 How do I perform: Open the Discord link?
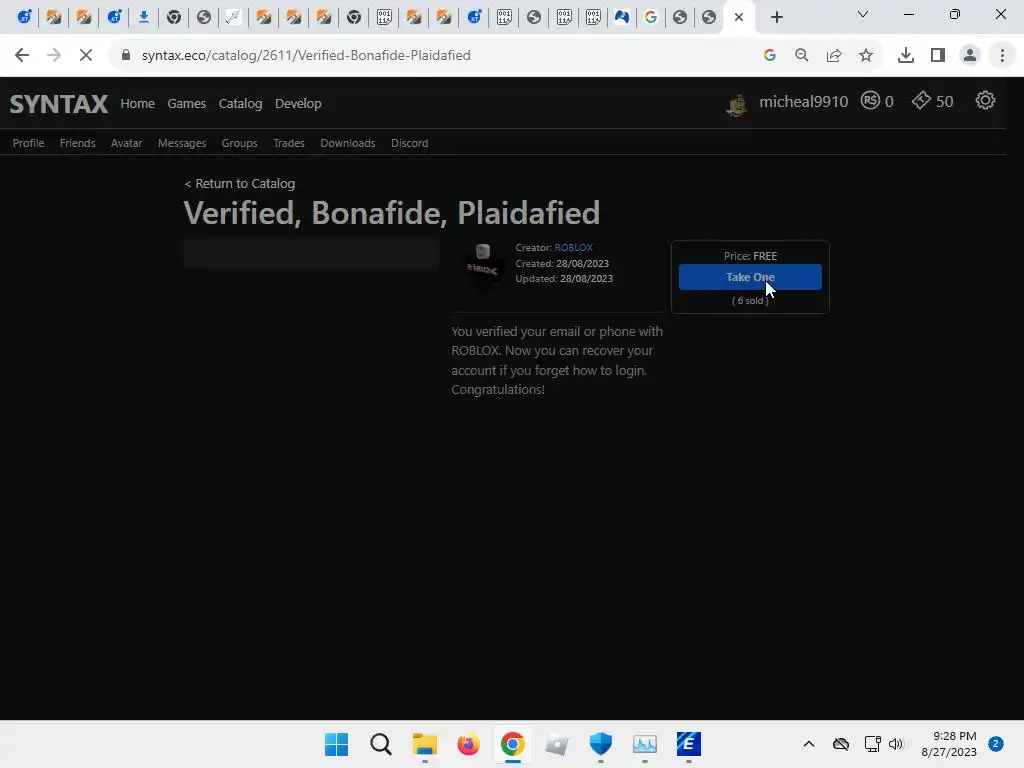pos(409,143)
